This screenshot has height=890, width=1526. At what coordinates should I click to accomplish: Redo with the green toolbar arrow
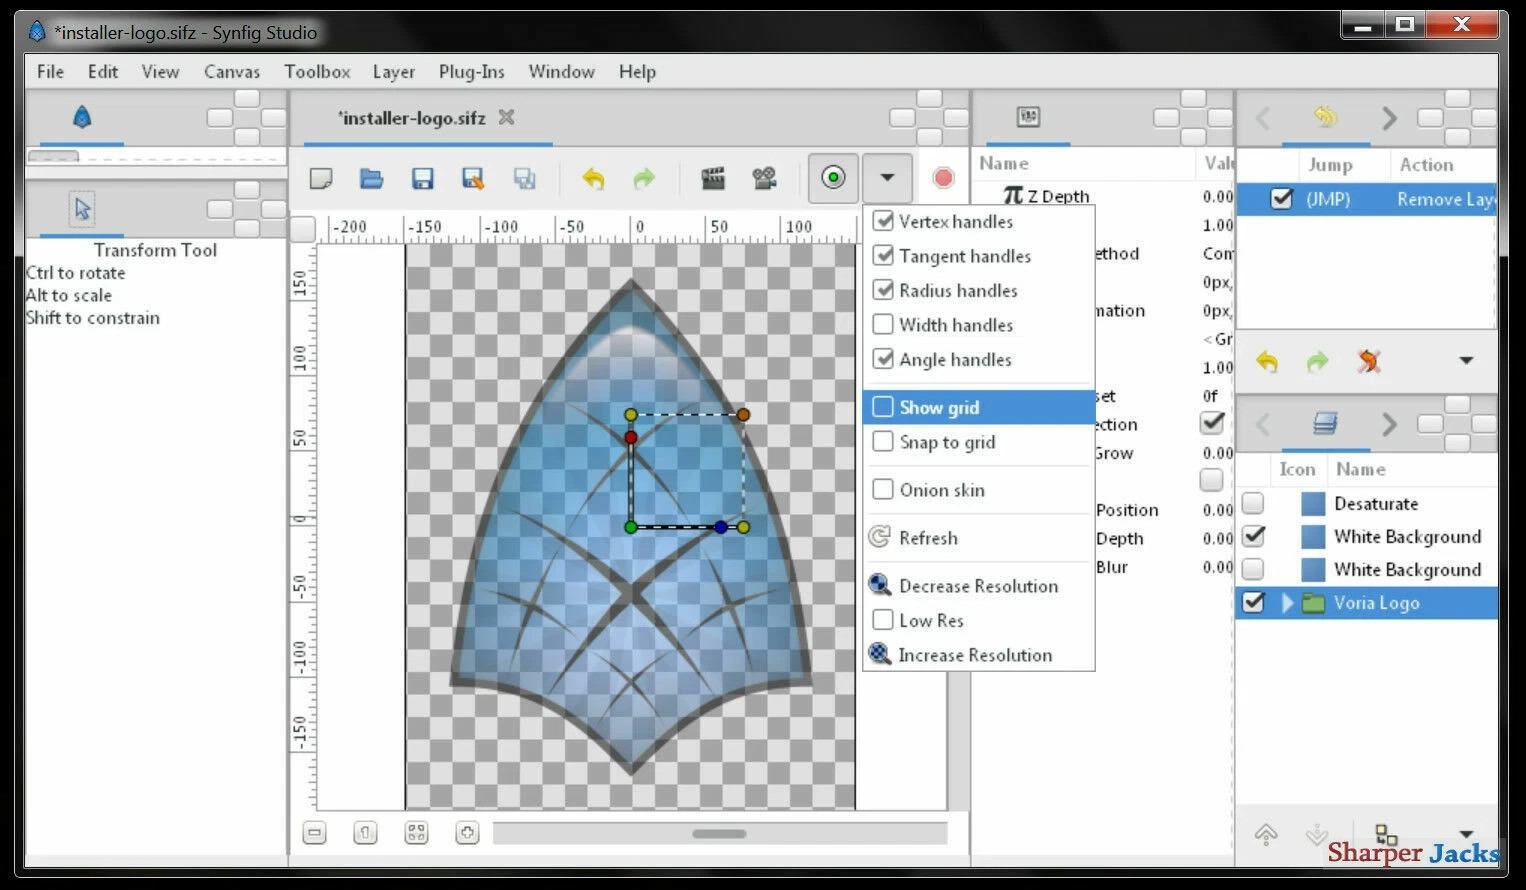coord(644,178)
